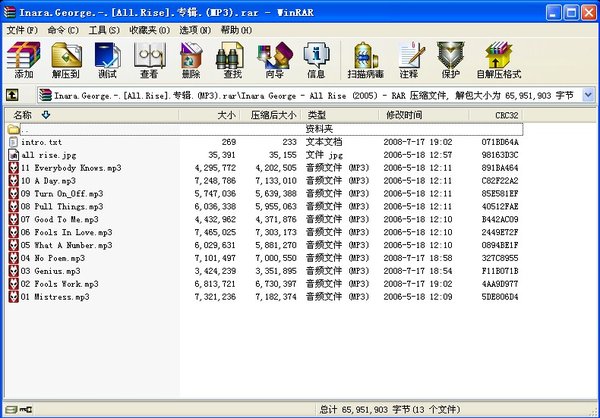600x418 pixels.
Task: Click the drive icon in status bar
Action: [x=11, y=410]
